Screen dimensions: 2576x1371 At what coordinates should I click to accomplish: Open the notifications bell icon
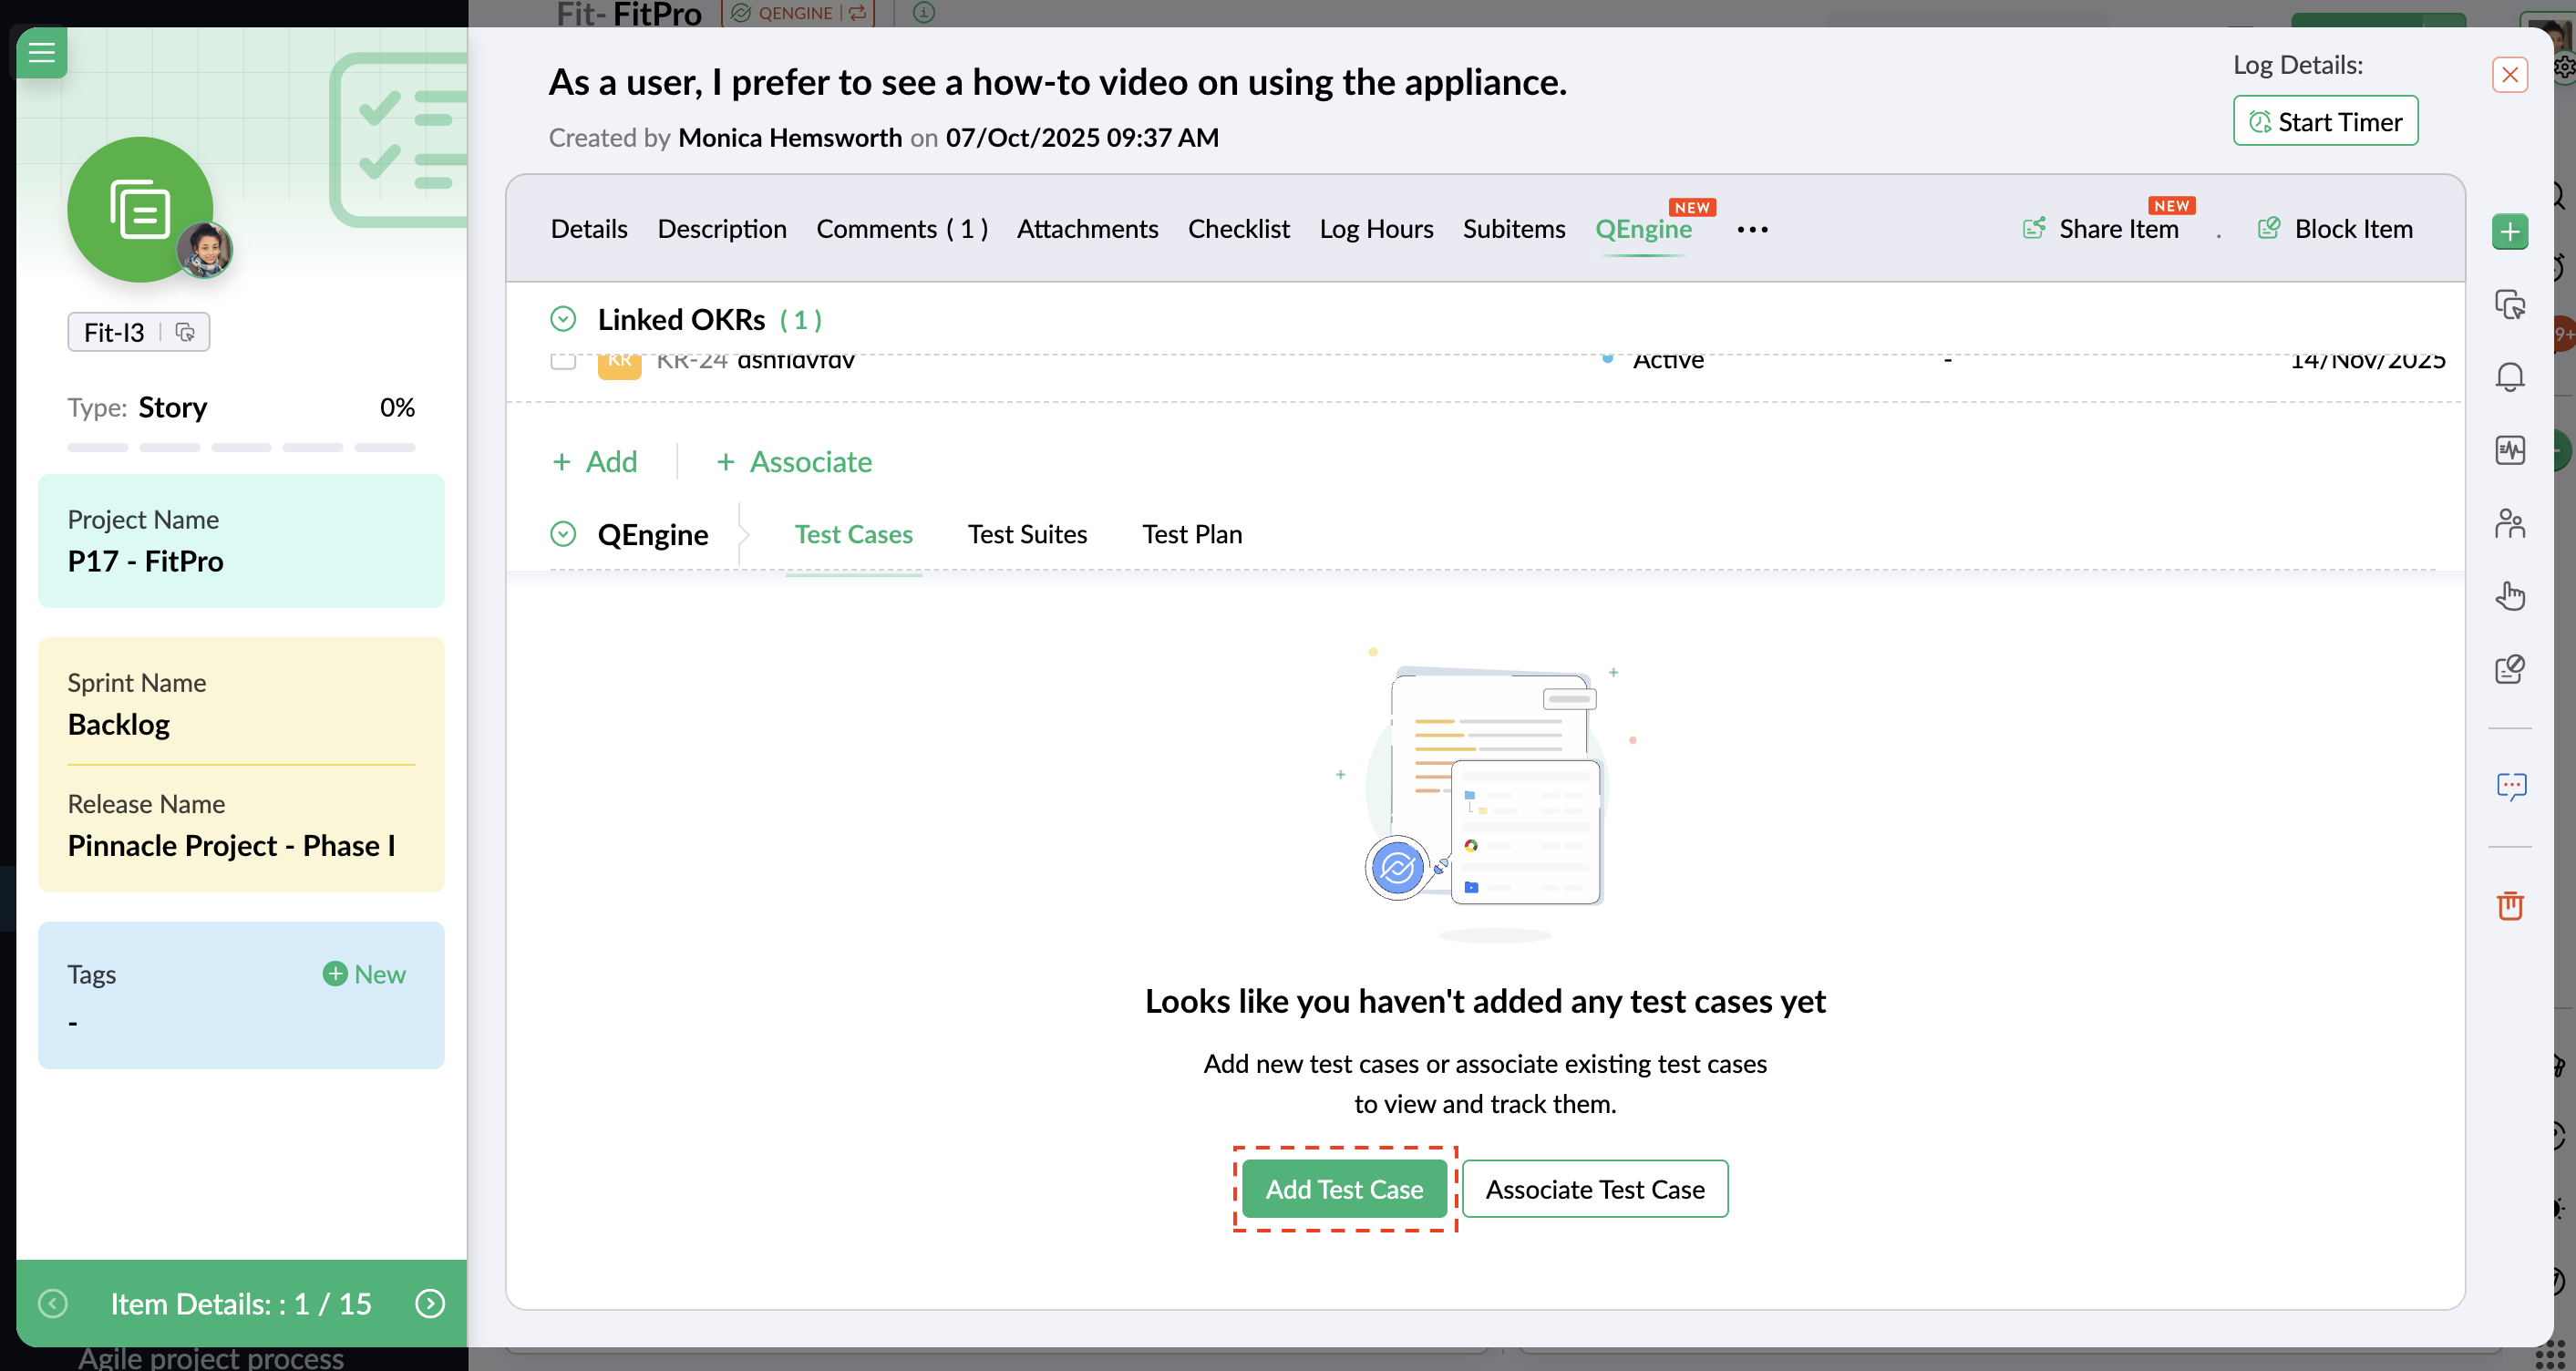pos(2509,377)
